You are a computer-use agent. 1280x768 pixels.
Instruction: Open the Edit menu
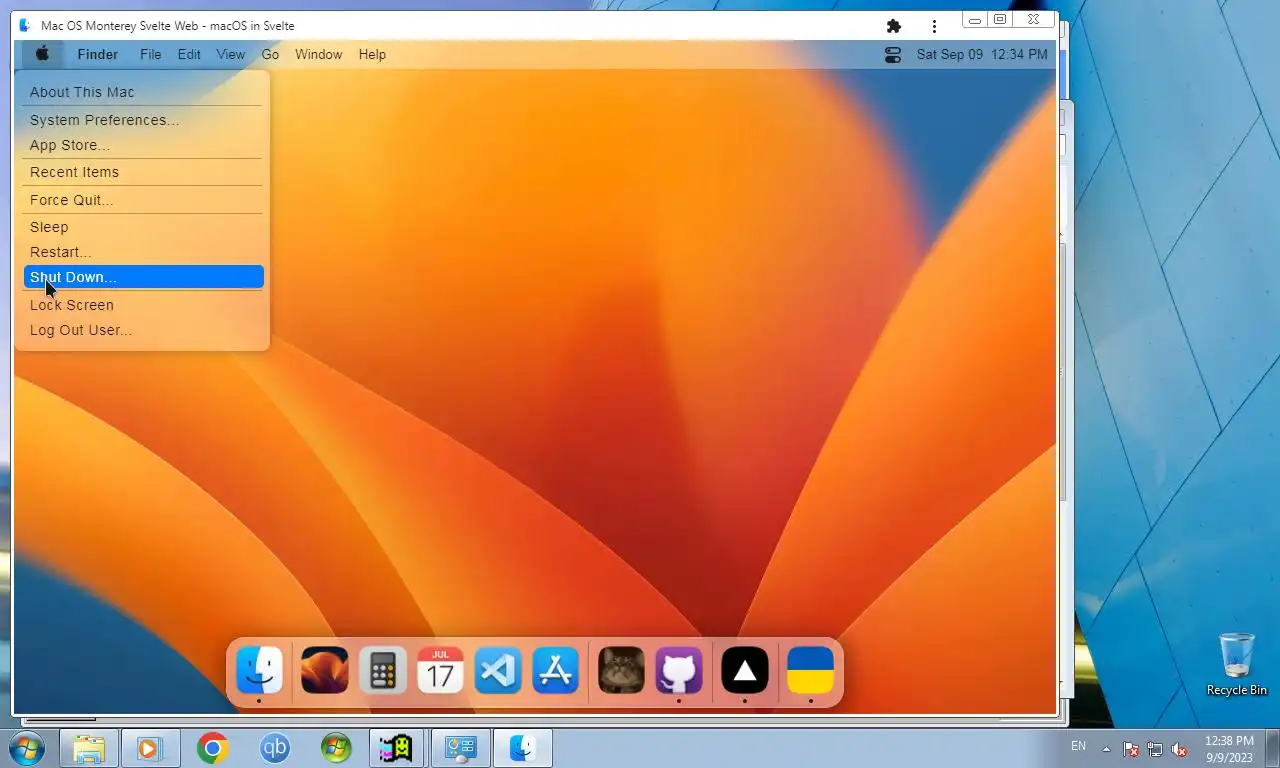pyautogui.click(x=189, y=54)
